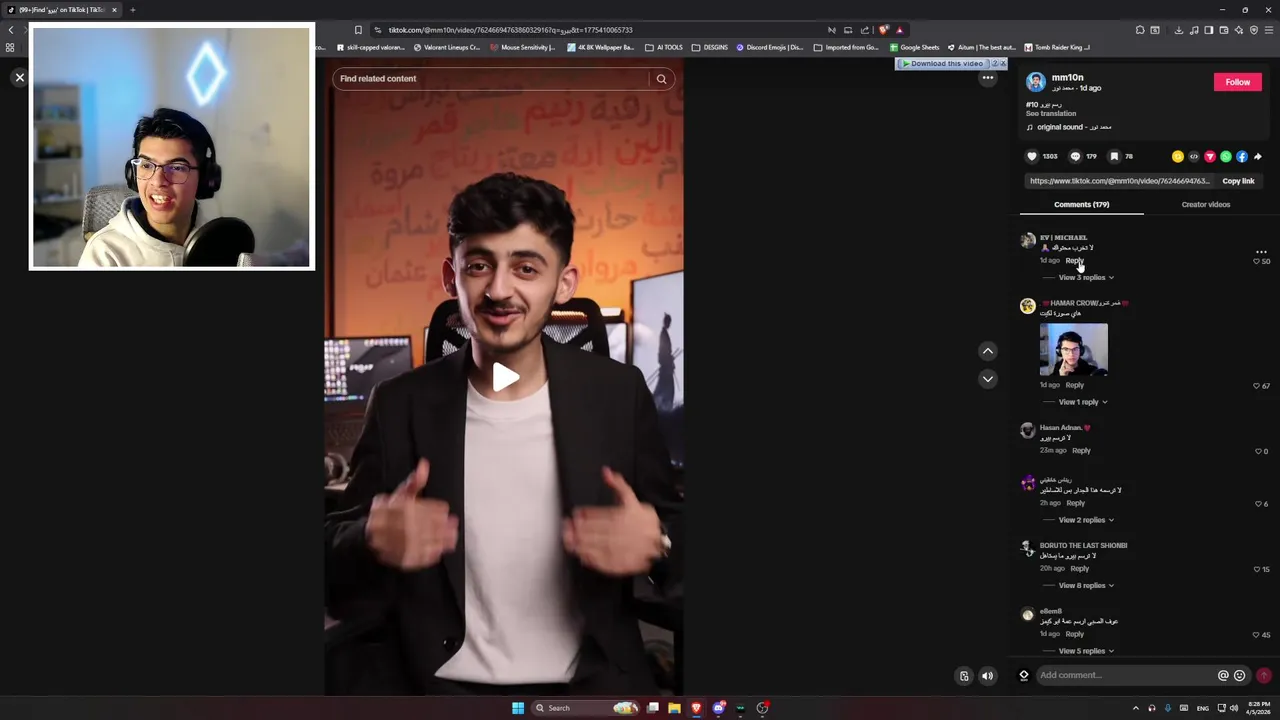Screen dimensions: 1280x720
Task: Like the video with heart icon showing 1303
Action: click(x=1032, y=156)
